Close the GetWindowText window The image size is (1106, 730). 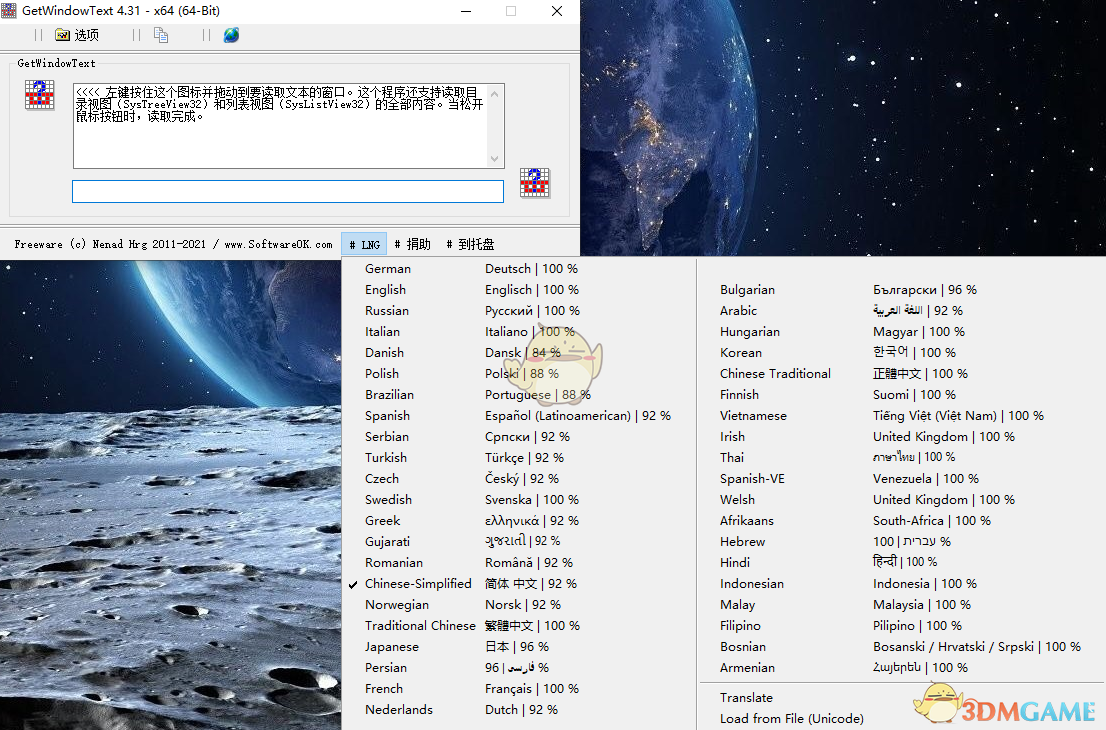click(557, 11)
